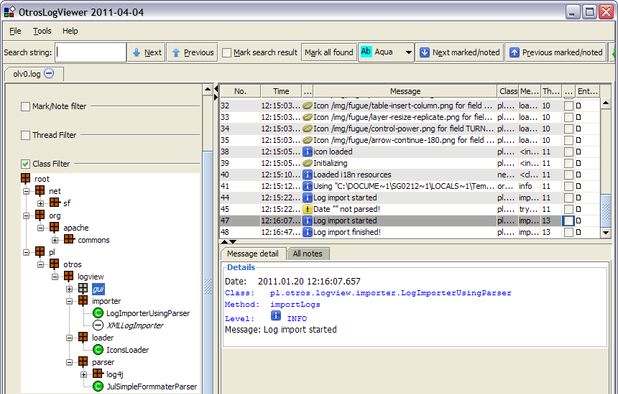This screenshot has height=394, width=618.
Task: Click the log table scroll down arrow
Action: (606, 233)
